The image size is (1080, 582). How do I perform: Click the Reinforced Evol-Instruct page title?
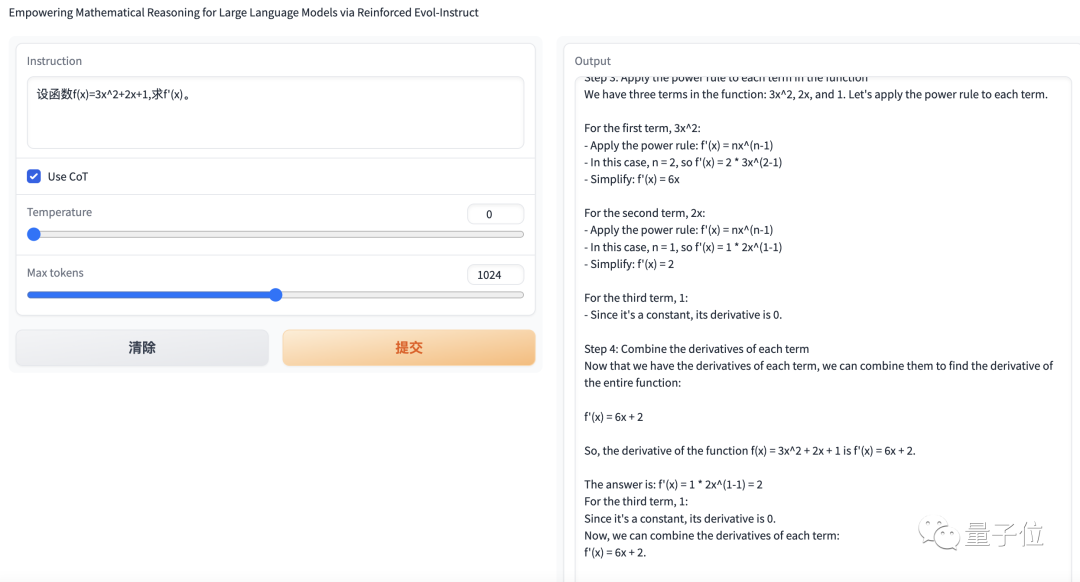244,13
